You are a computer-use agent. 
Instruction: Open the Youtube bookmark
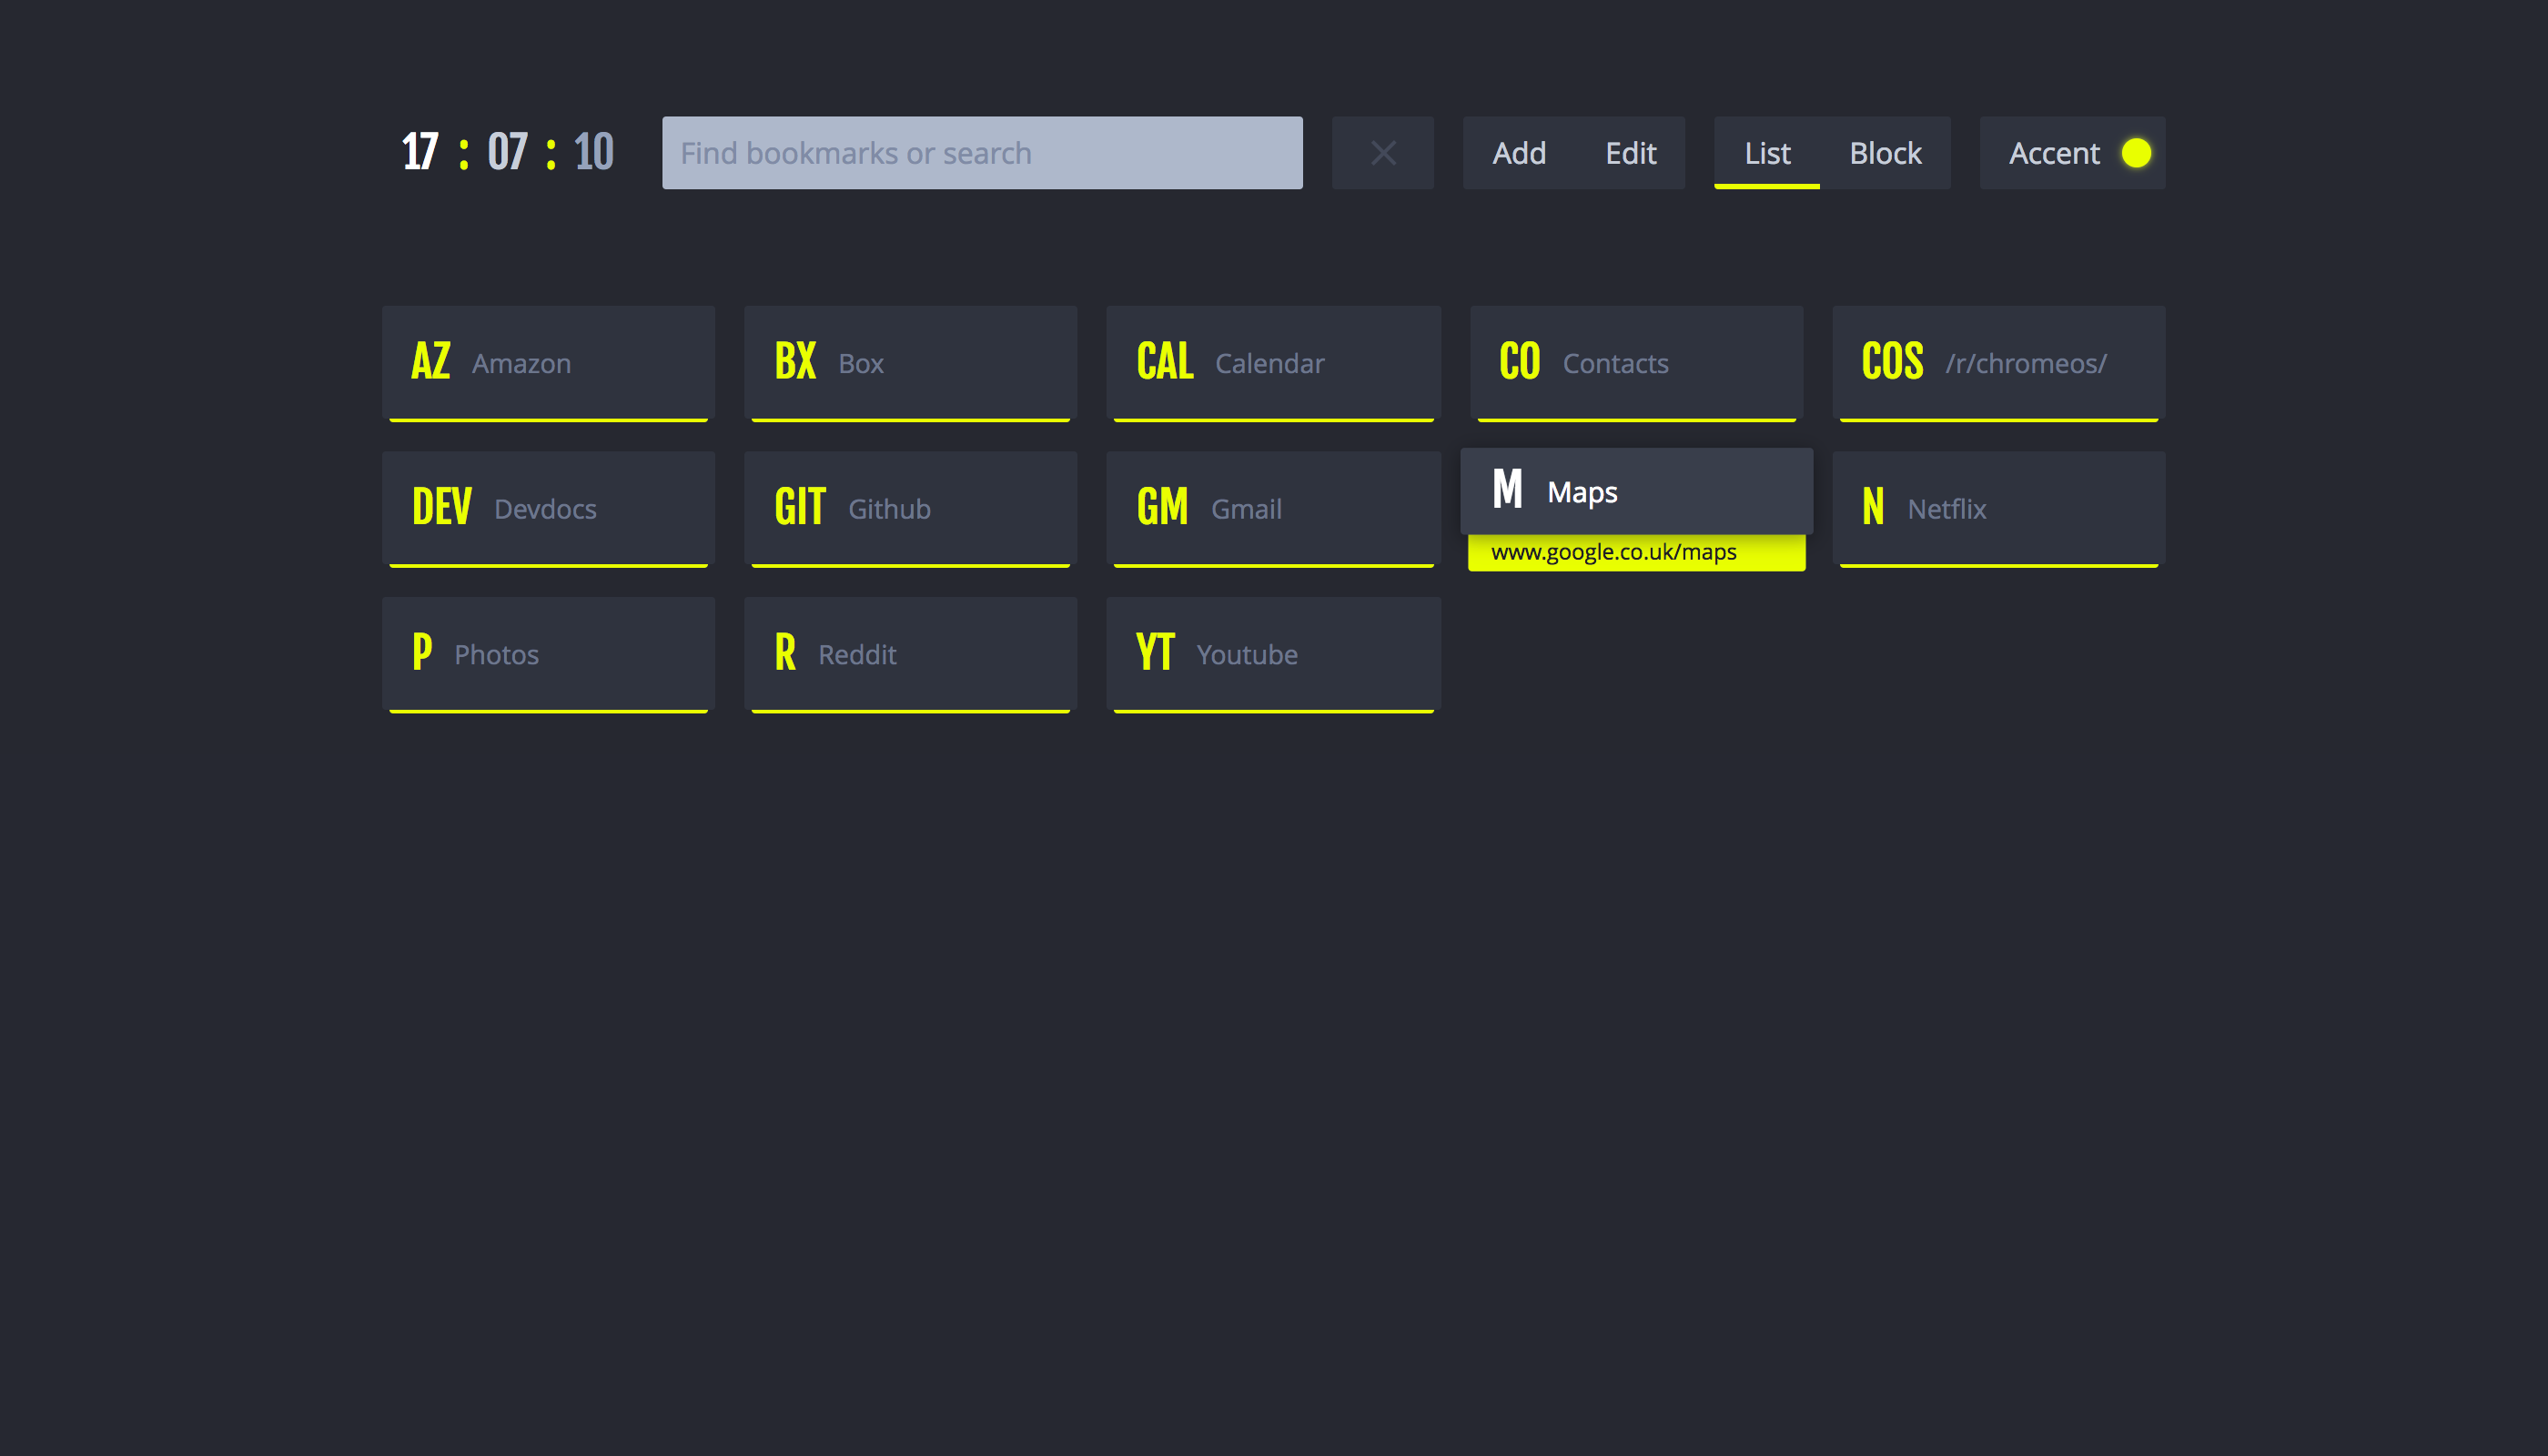[x=1273, y=654]
